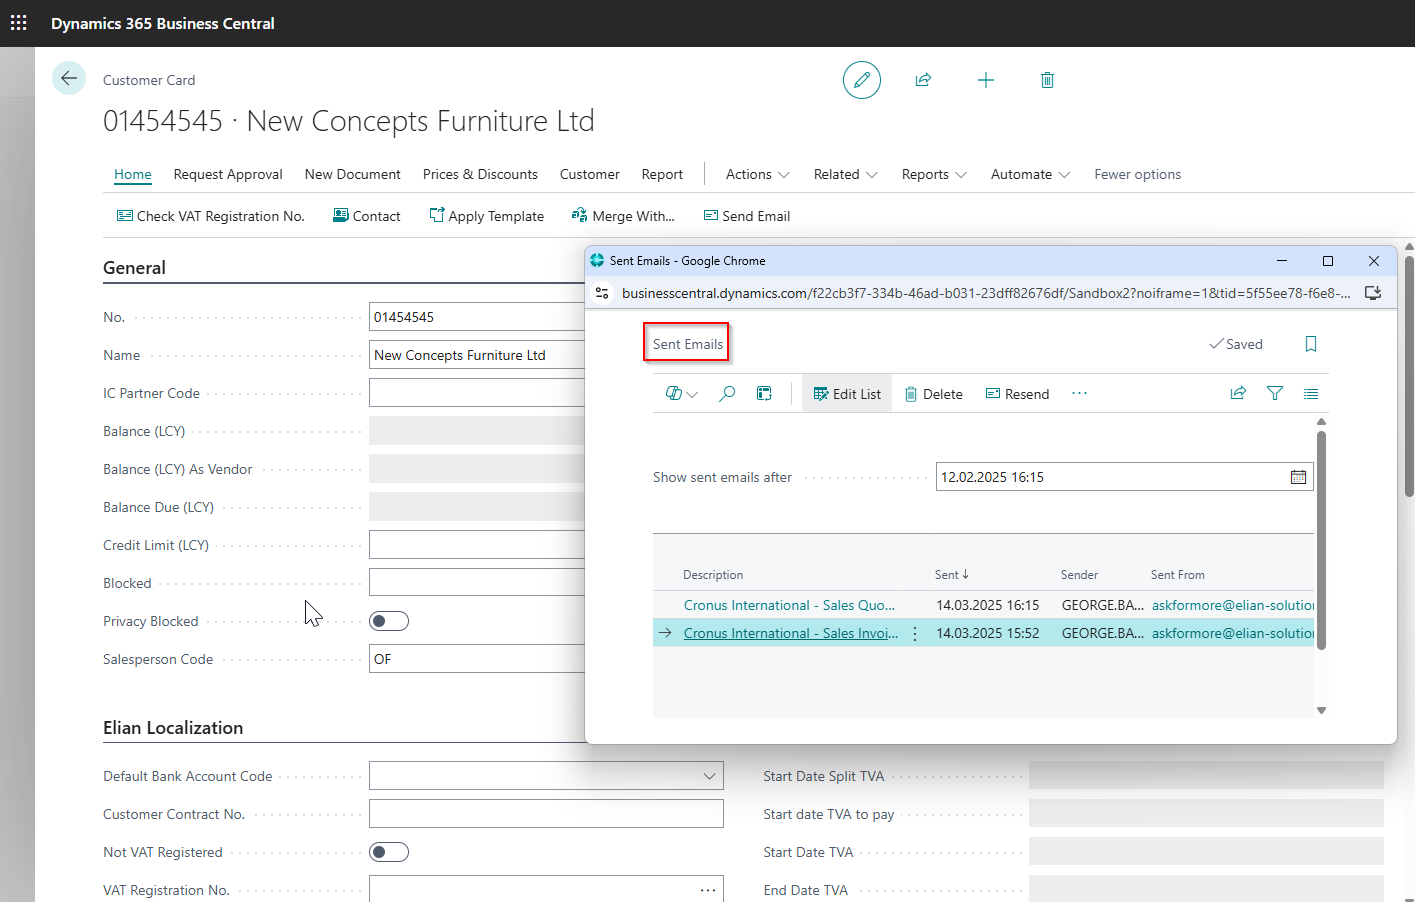Click Send Email action
1415x902 pixels.
pos(746,216)
